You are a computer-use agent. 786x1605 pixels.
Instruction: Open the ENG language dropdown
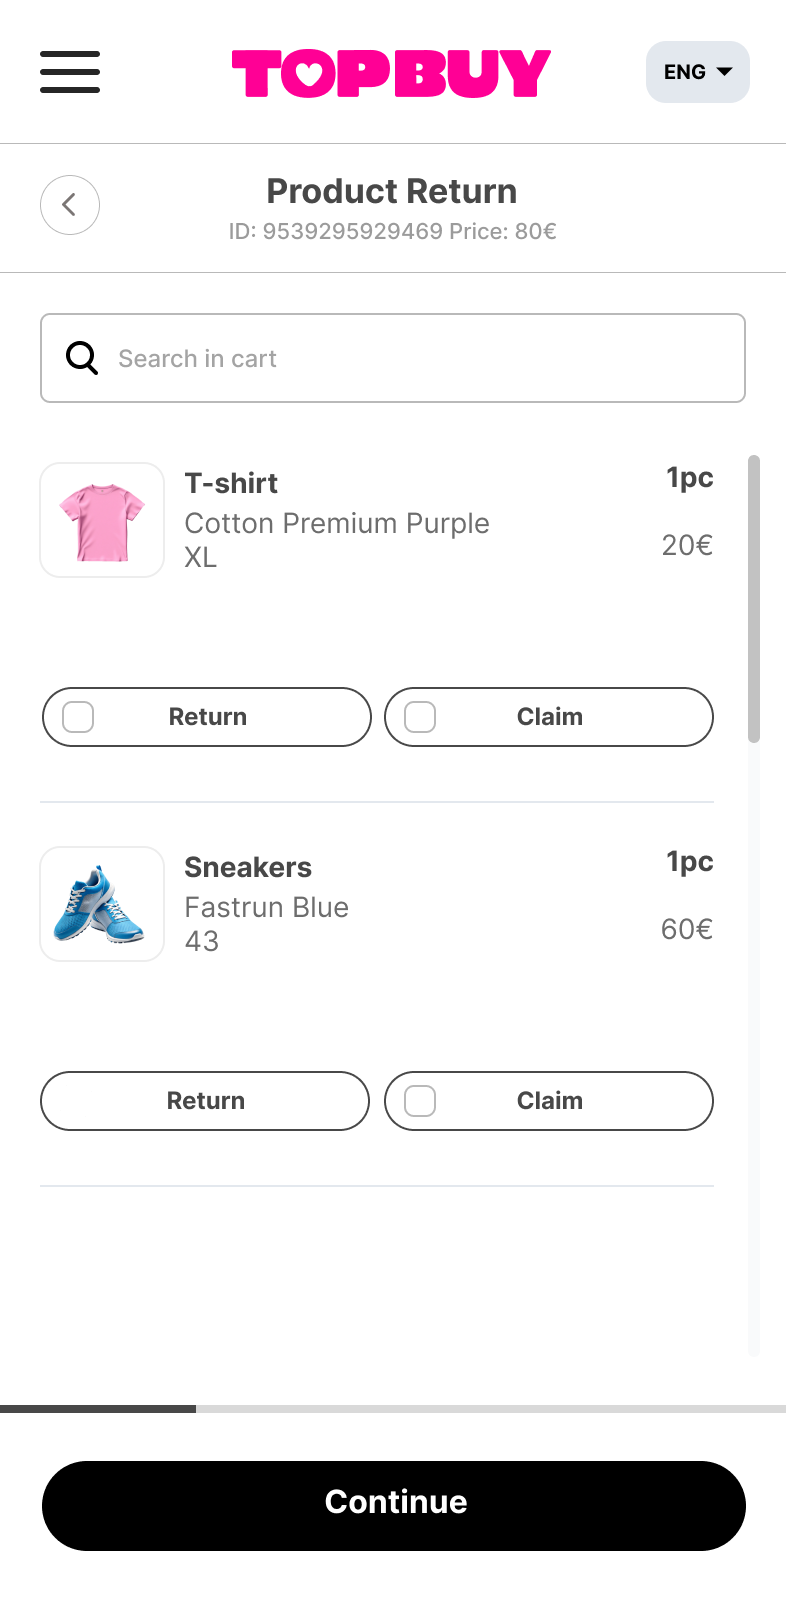pos(697,72)
